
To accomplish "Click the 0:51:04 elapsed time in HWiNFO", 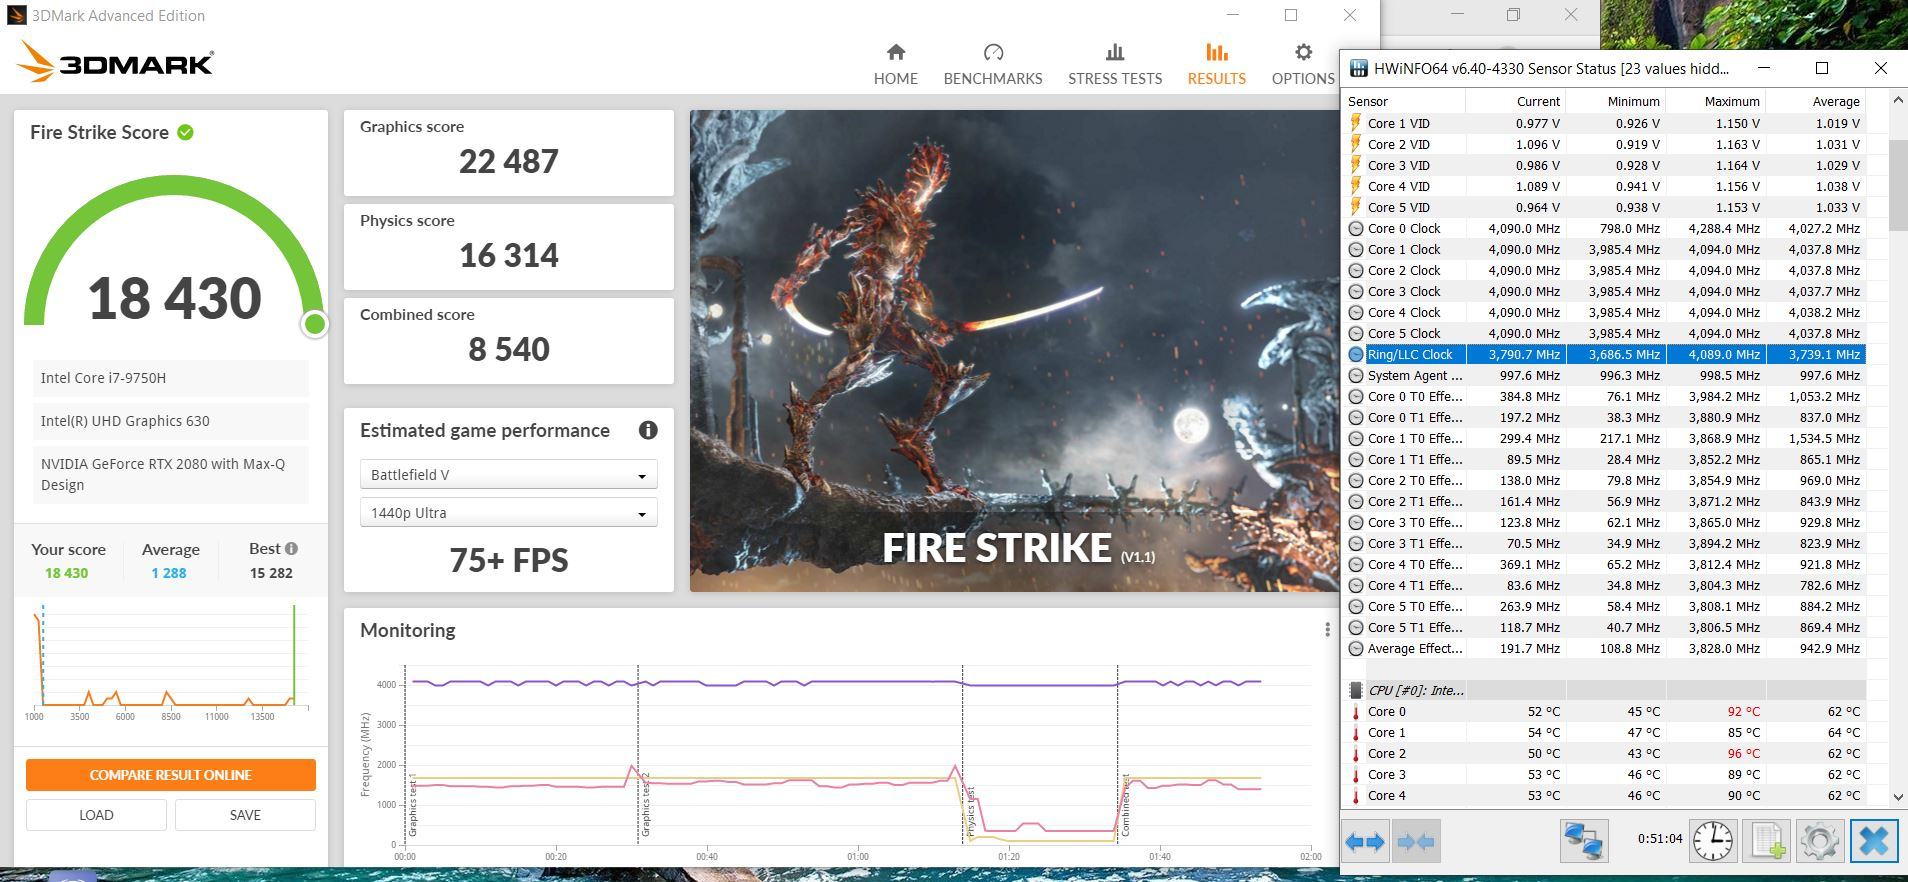I will tap(1660, 839).
